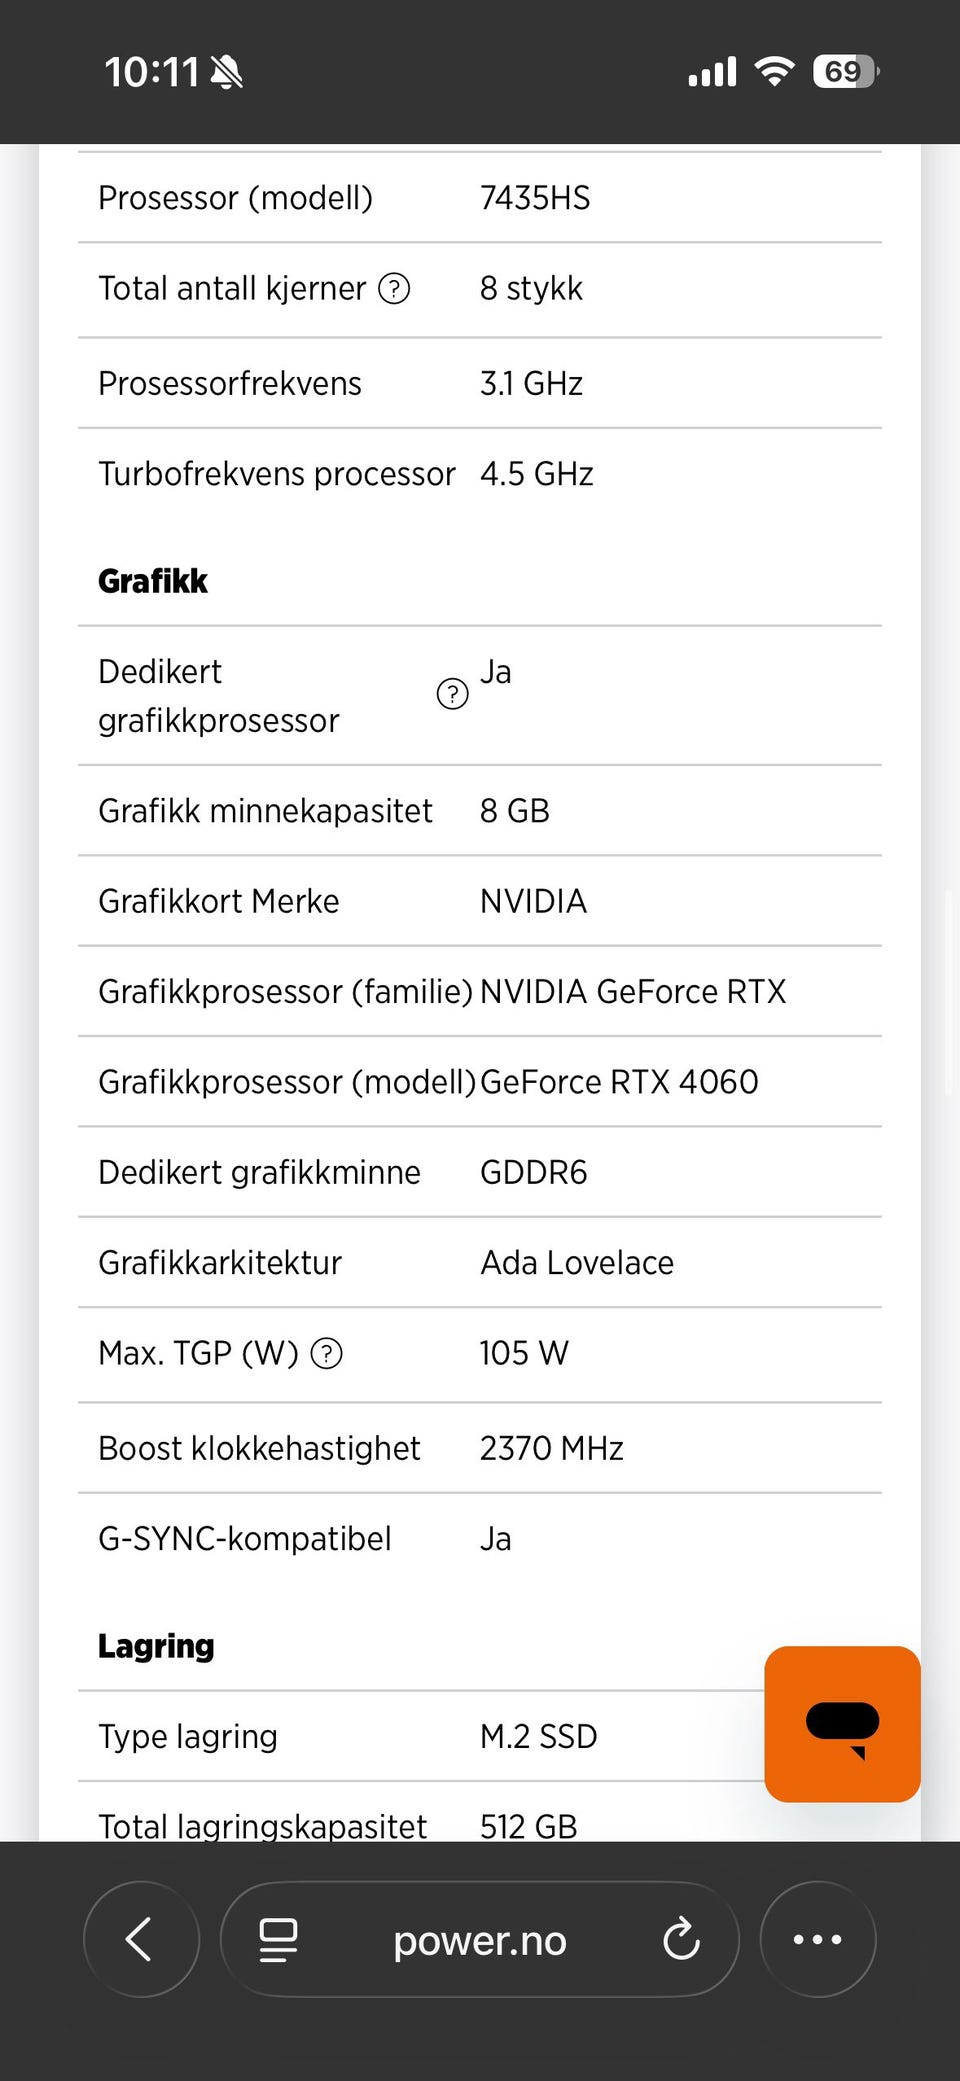Tap the Boost klokkehastighet 2370 MHz row
Screen dimensions: 960x2081
[480, 1448]
